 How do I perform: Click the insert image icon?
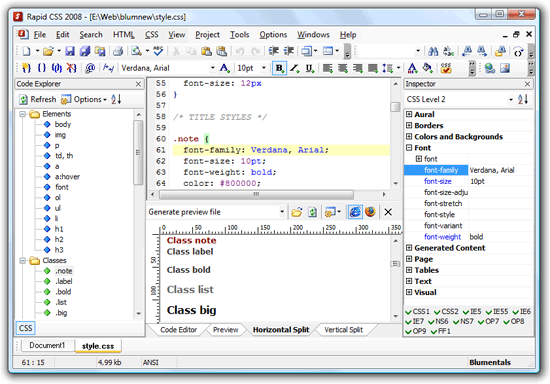tap(505, 68)
